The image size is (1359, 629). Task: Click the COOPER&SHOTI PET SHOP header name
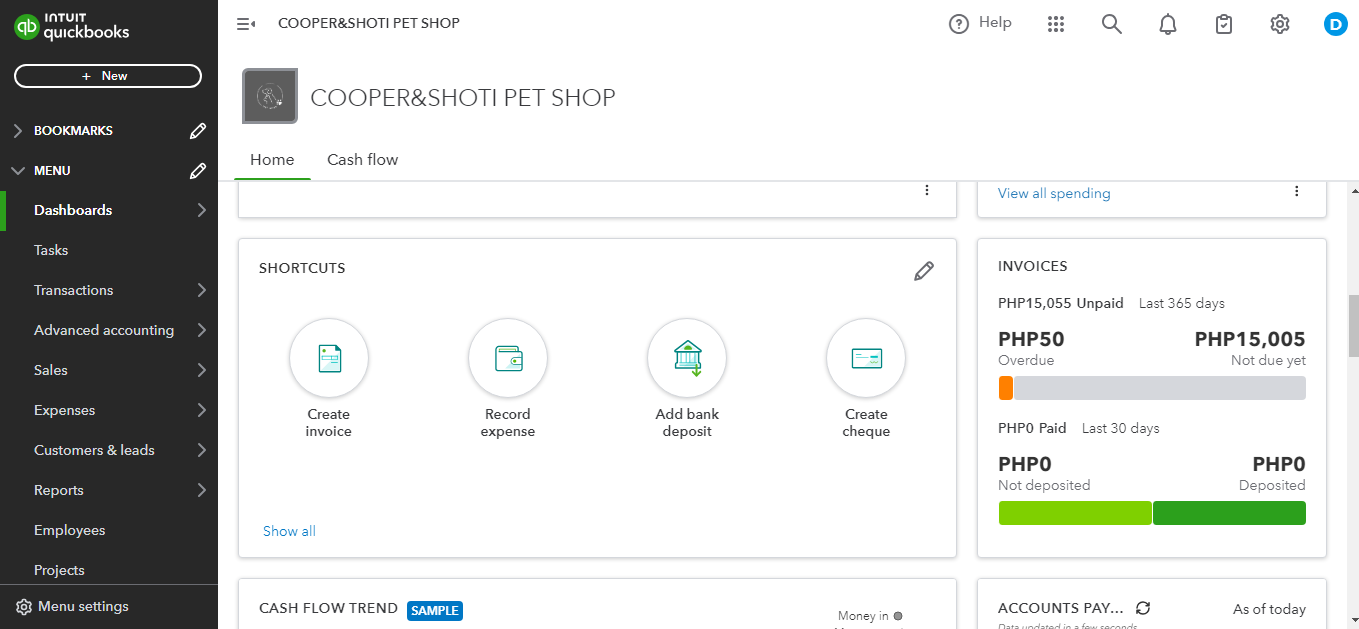(x=369, y=23)
